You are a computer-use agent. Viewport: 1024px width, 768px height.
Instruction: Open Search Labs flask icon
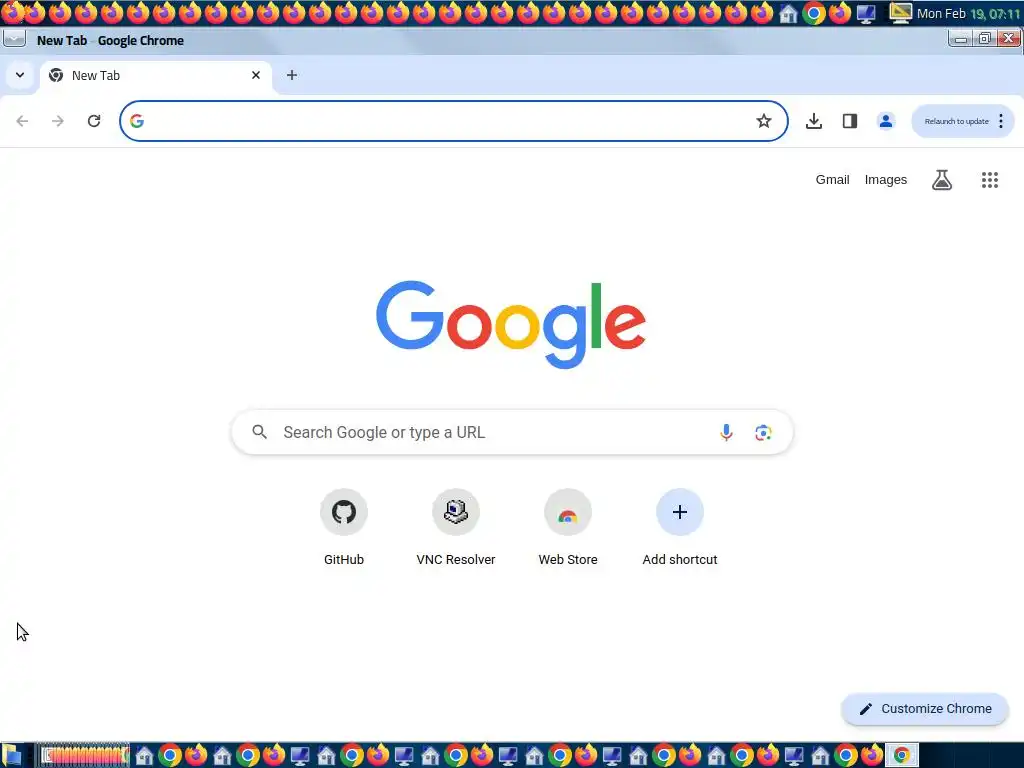pos(942,180)
